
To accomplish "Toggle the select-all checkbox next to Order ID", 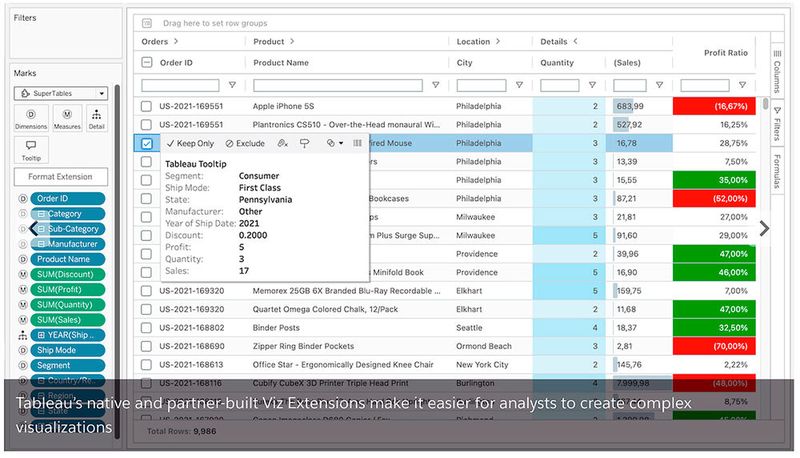I will coord(146,62).
